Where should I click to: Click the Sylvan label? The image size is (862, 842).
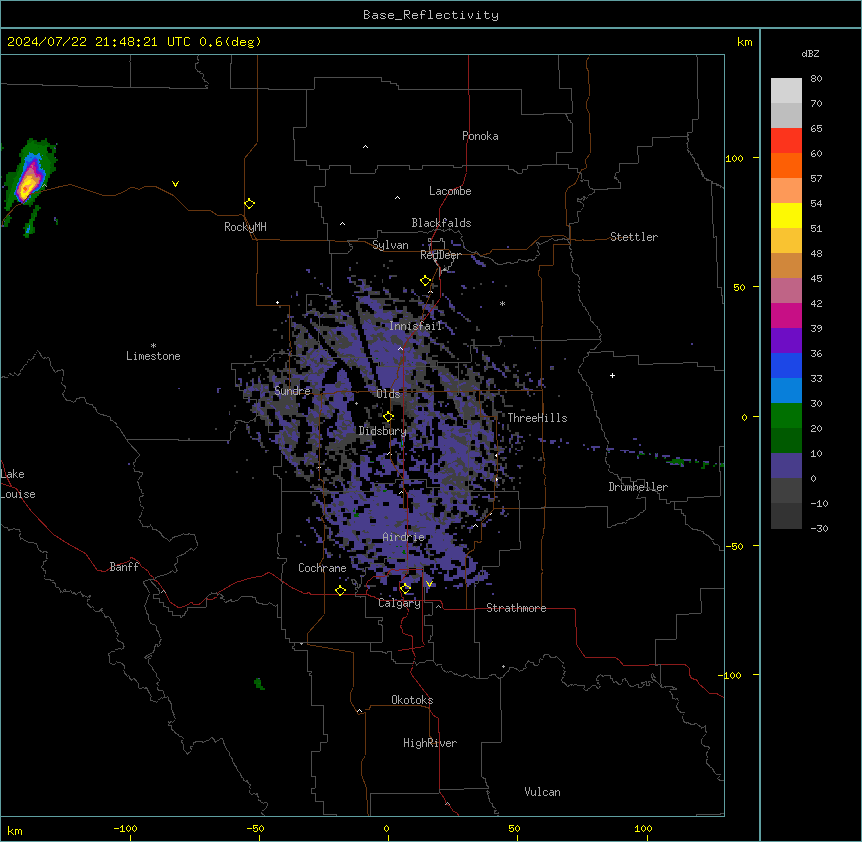tap(390, 245)
